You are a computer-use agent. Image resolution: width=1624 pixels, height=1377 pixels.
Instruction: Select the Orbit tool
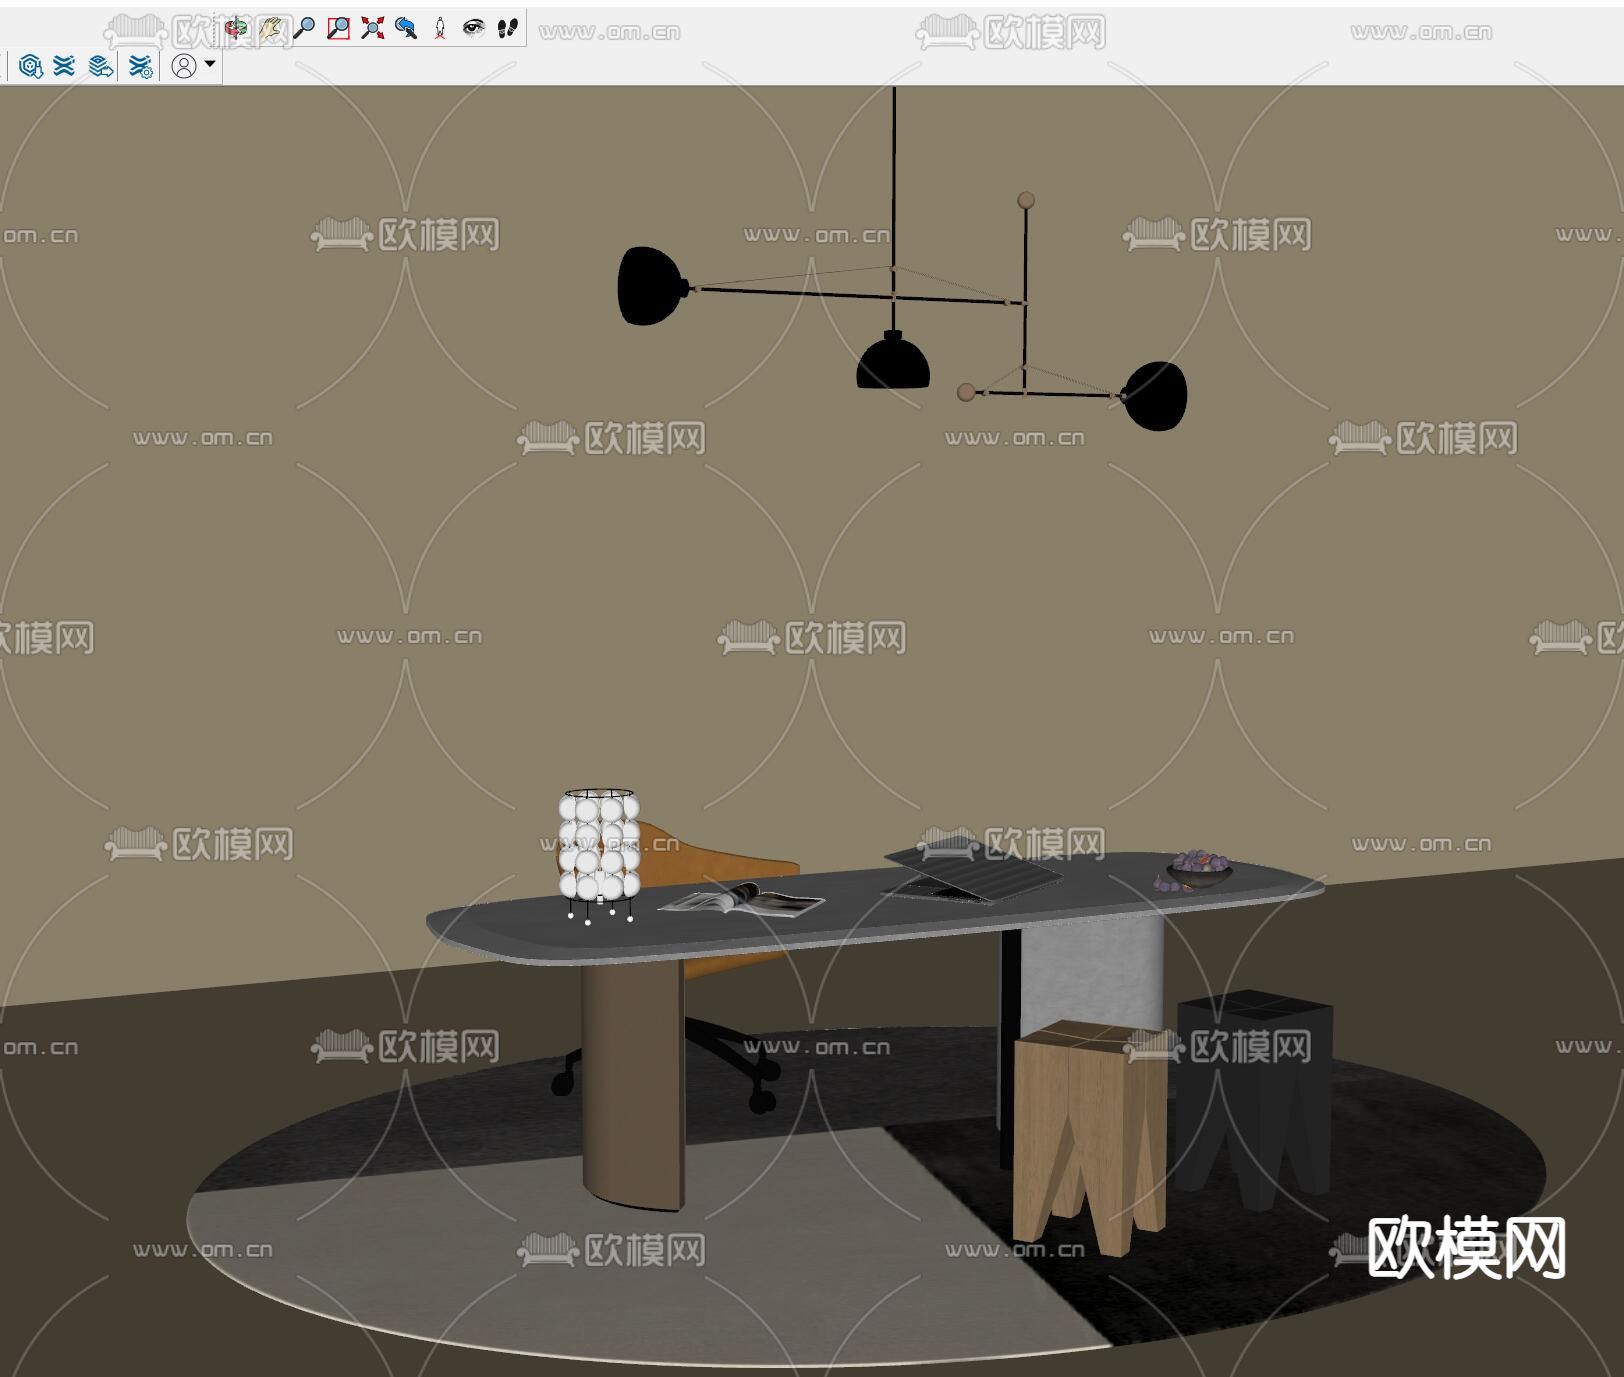236,29
